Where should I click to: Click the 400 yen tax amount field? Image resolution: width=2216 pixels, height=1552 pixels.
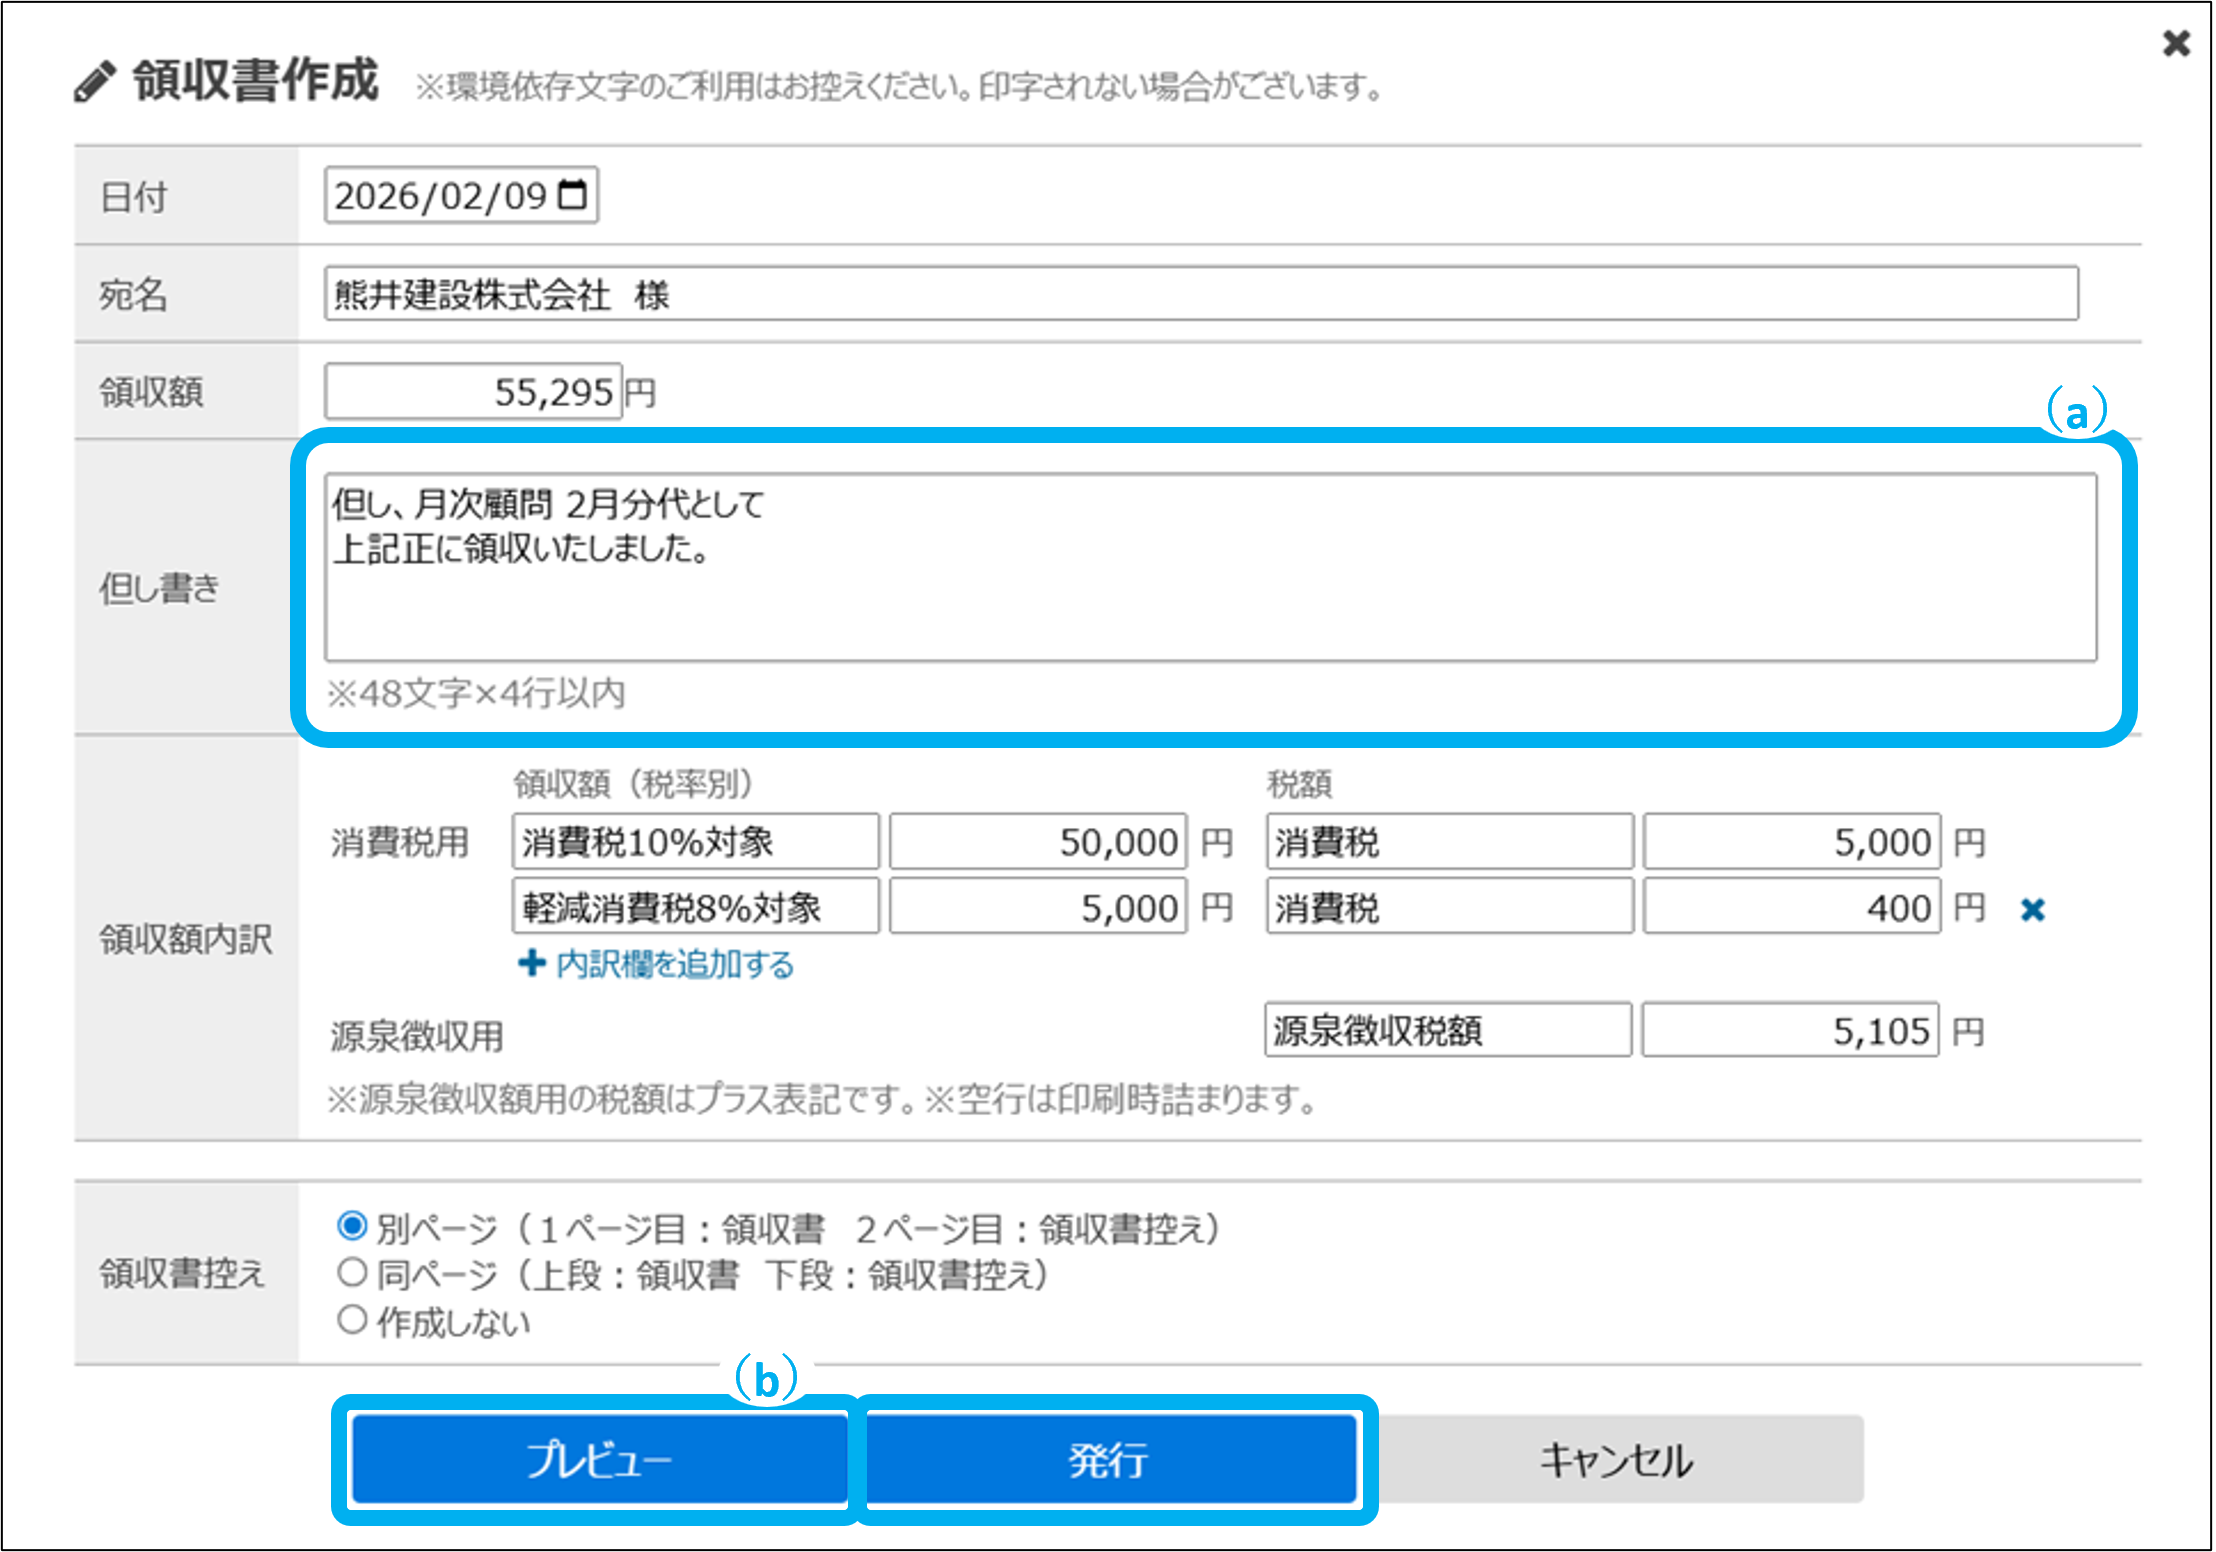tap(1792, 907)
